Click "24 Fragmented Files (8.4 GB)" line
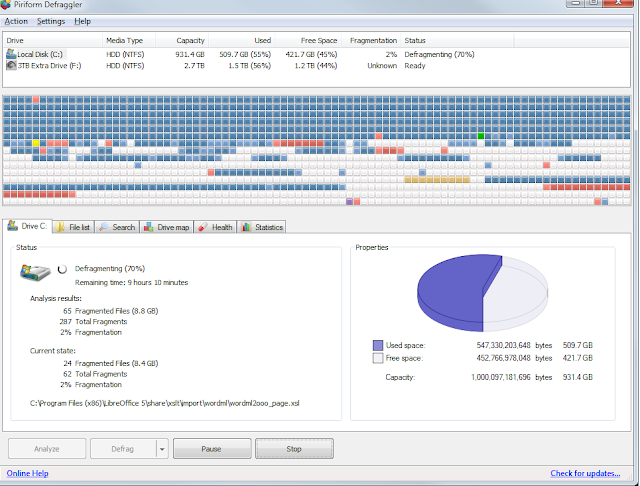The width and height of the screenshot is (640, 486). pos(110,363)
